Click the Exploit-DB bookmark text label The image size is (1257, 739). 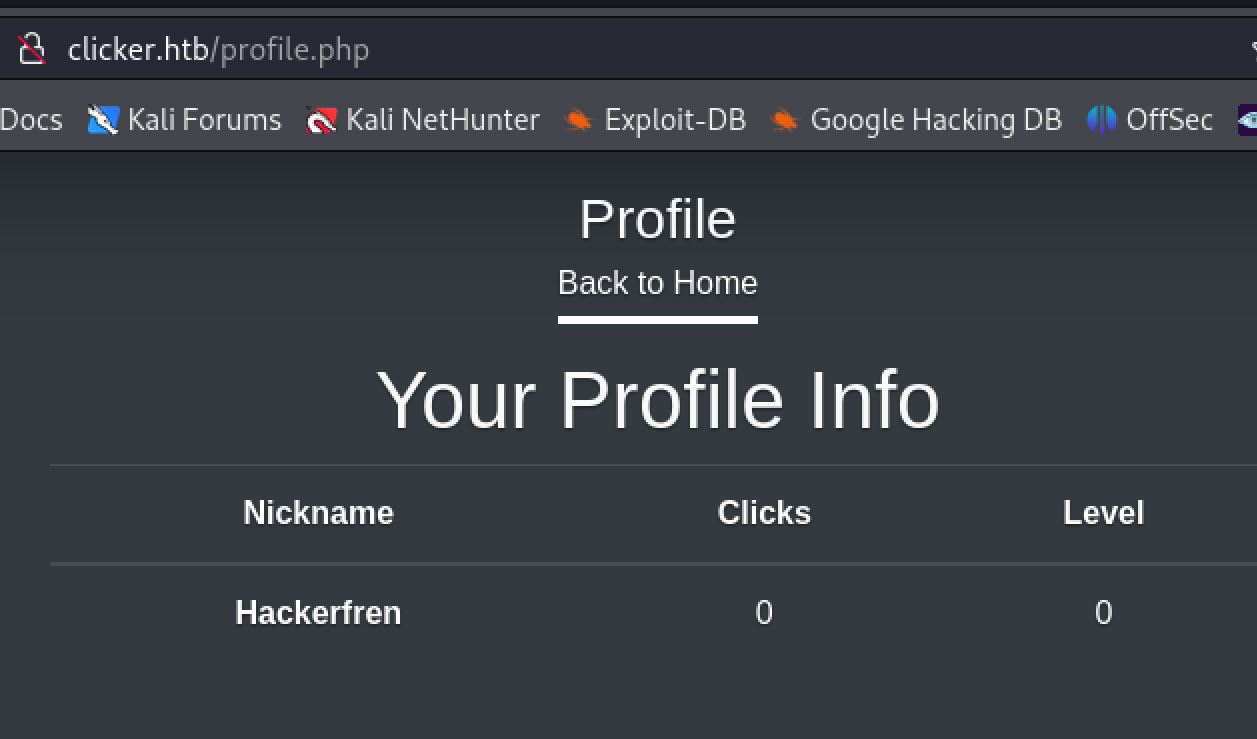(675, 120)
